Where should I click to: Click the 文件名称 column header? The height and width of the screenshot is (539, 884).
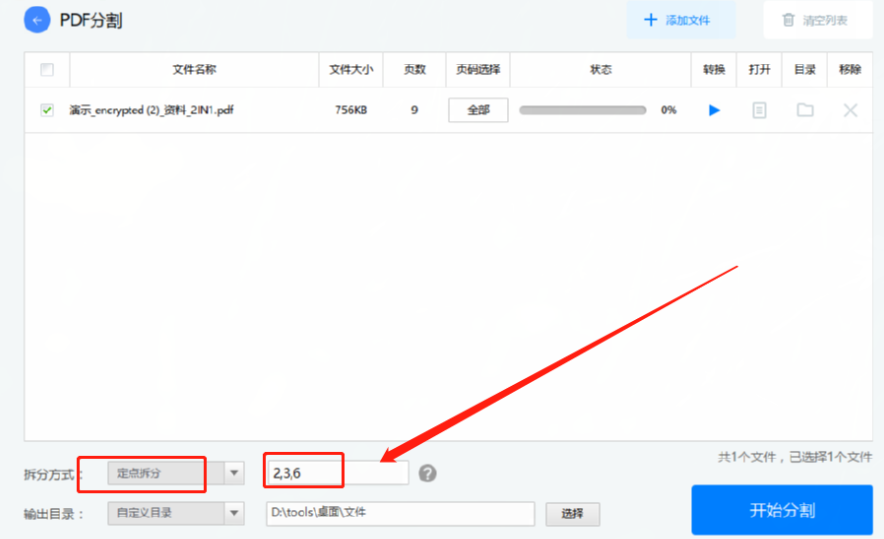(x=195, y=69)
